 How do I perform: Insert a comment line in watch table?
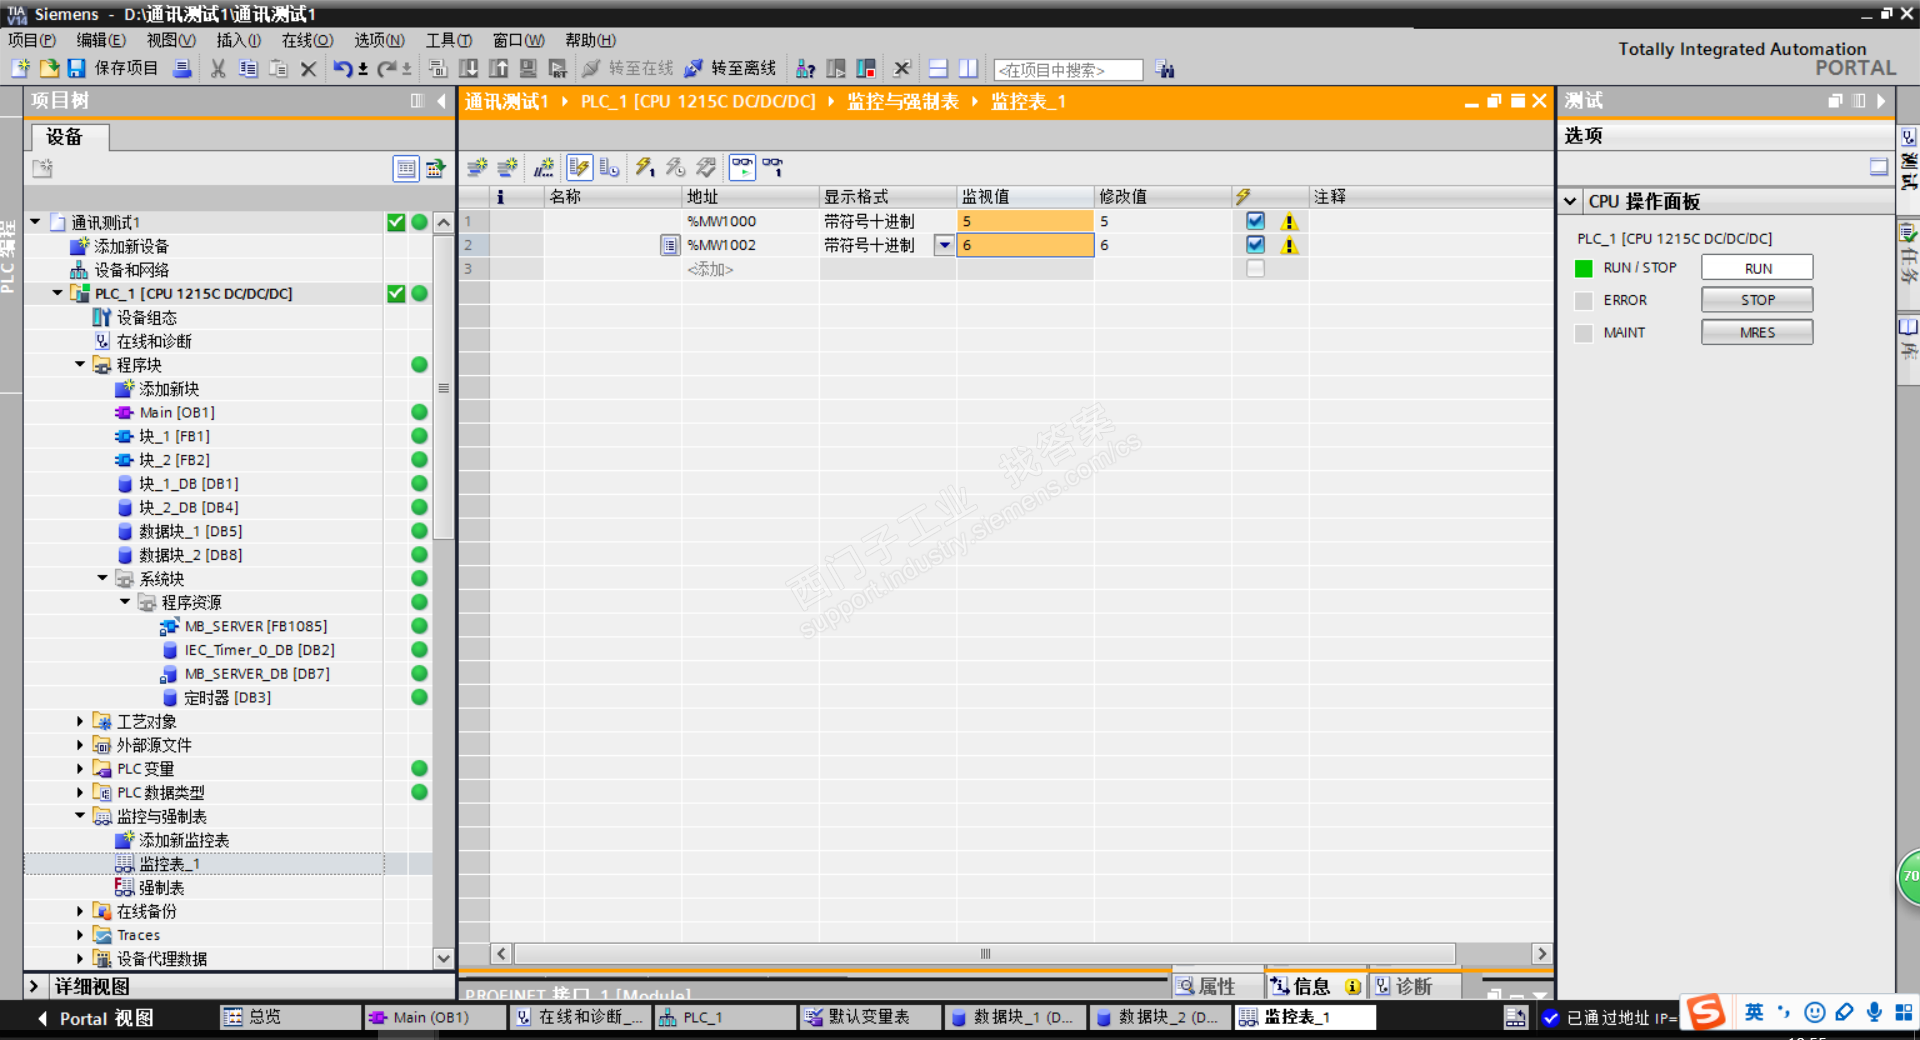pyautogui.click(x=544, y=167)
